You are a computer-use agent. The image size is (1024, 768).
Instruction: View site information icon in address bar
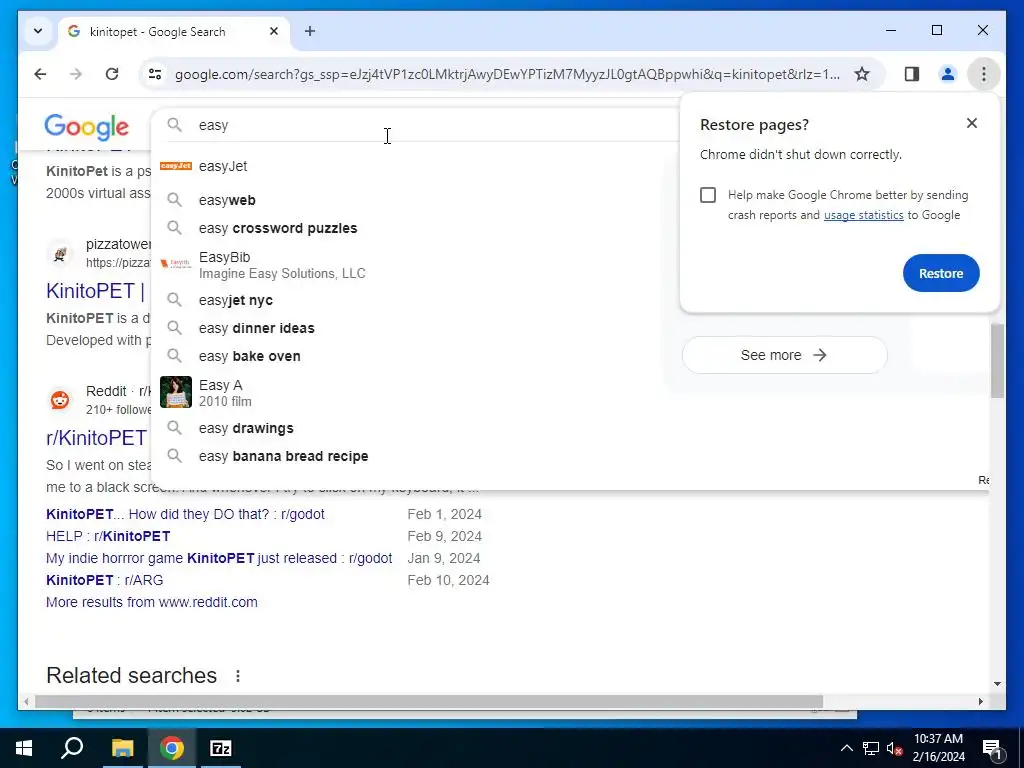coord(155,74)
